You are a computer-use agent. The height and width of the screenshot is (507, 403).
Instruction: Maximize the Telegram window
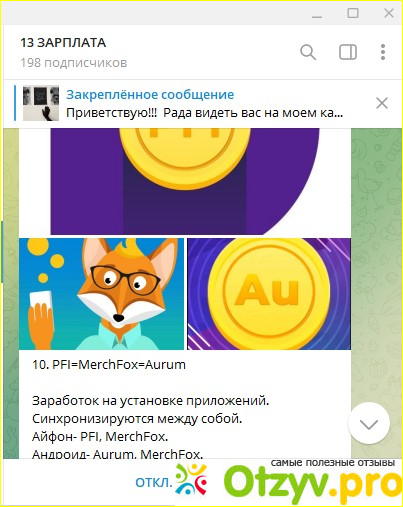353,13
